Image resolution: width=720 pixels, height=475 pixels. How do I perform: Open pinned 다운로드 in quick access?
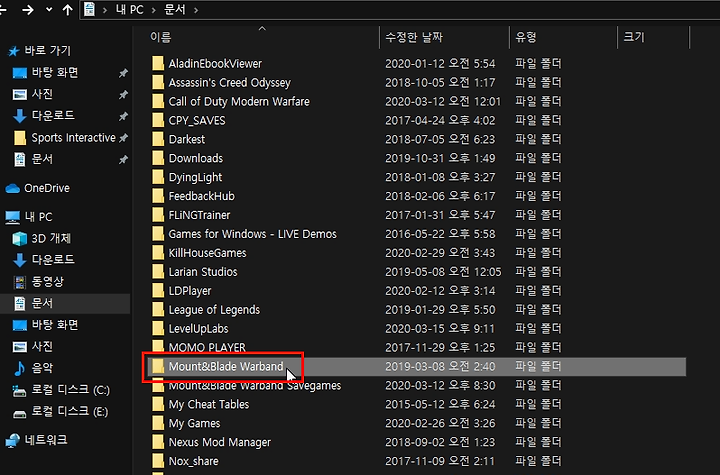[x=53, y=116]
